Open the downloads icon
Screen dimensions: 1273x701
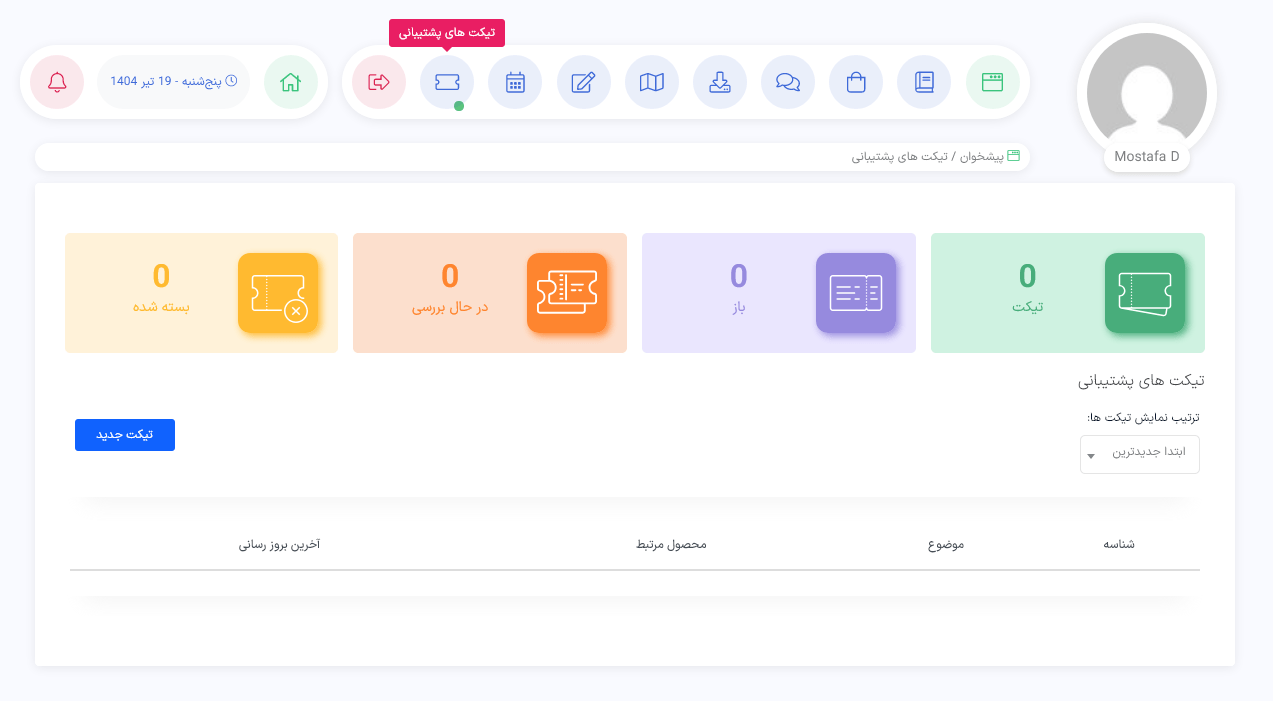tap(719, 82)
